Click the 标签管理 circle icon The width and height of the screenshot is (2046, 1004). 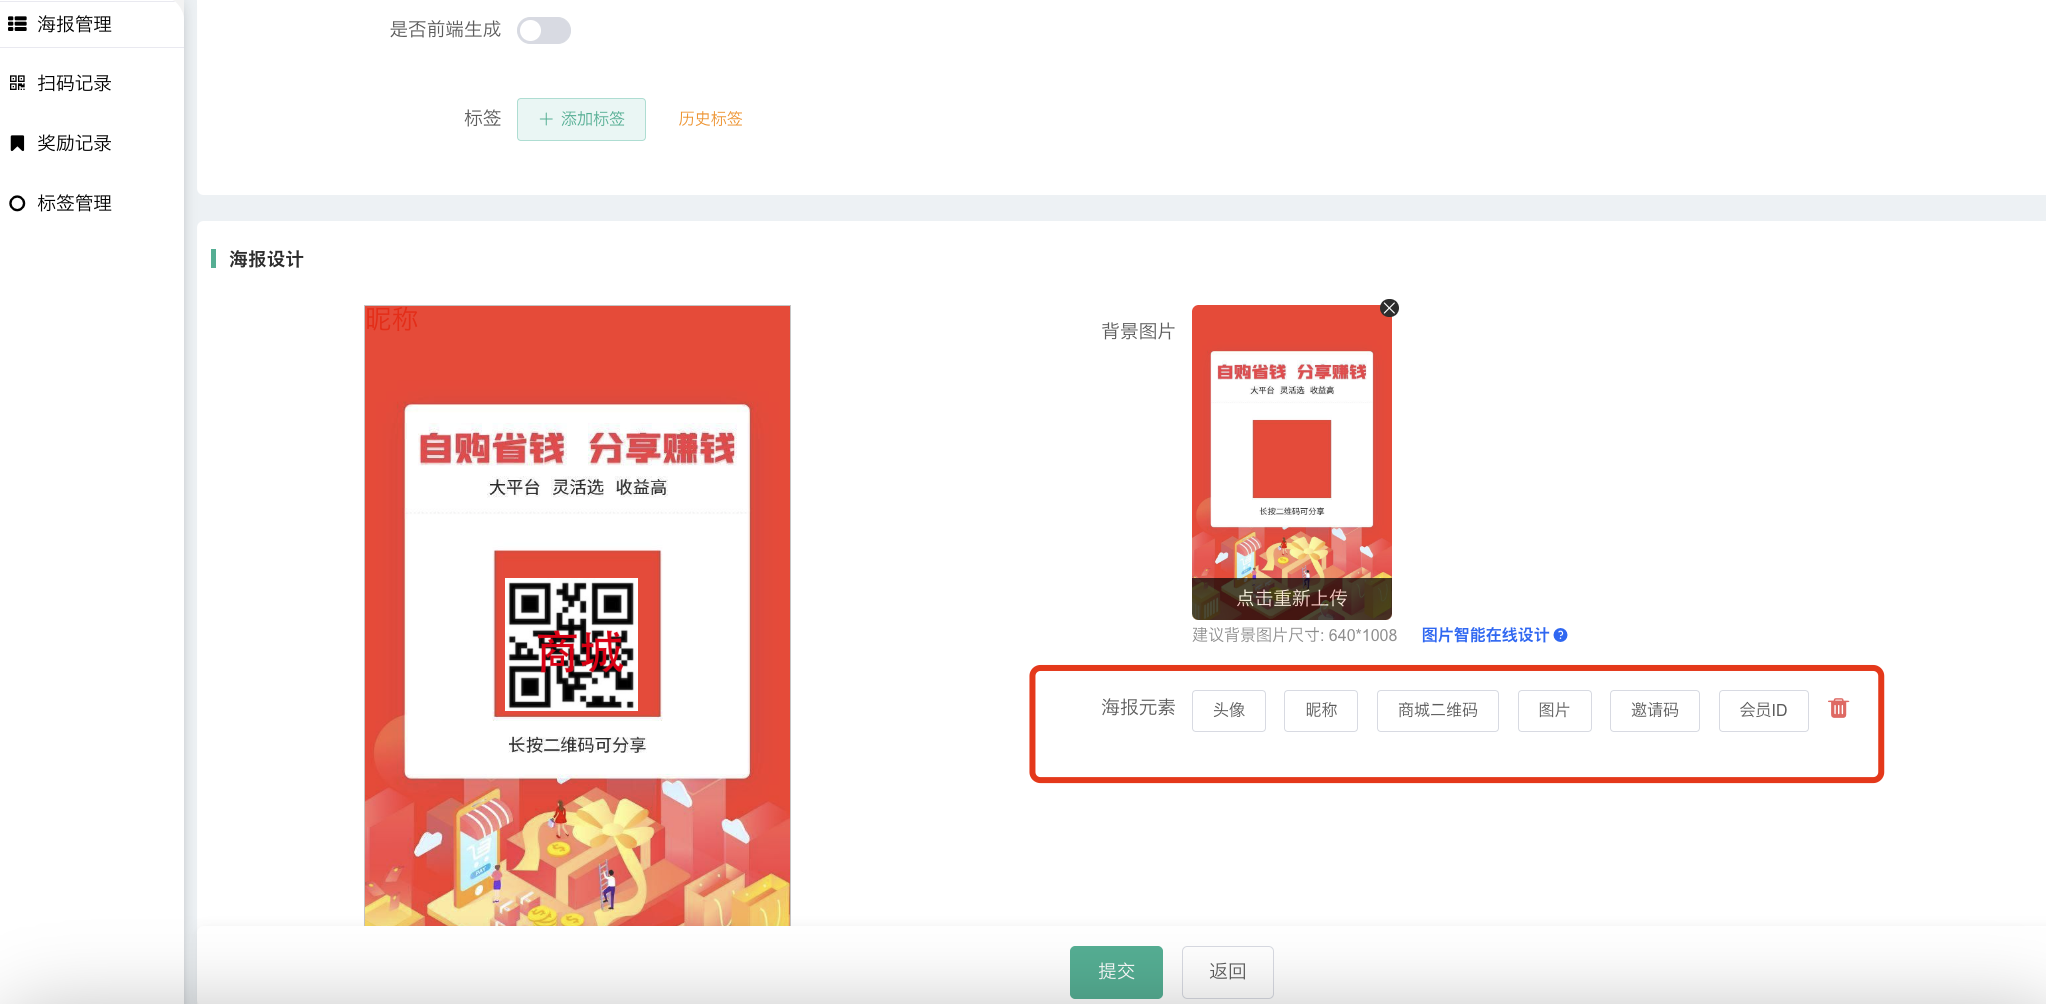[x=17, y=203]
